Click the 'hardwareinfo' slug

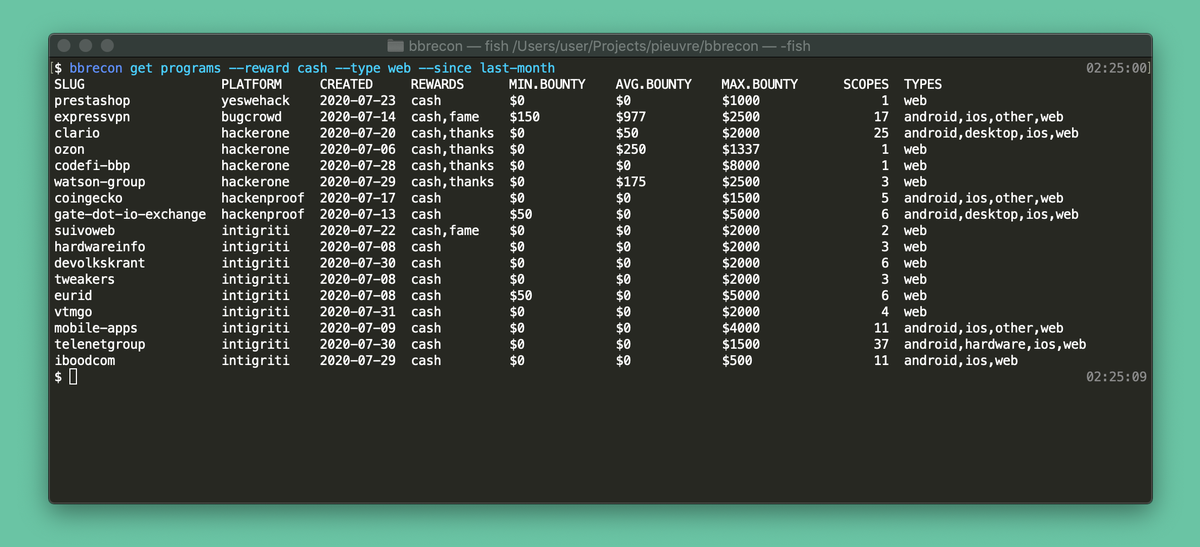click(x=100, y=247)
